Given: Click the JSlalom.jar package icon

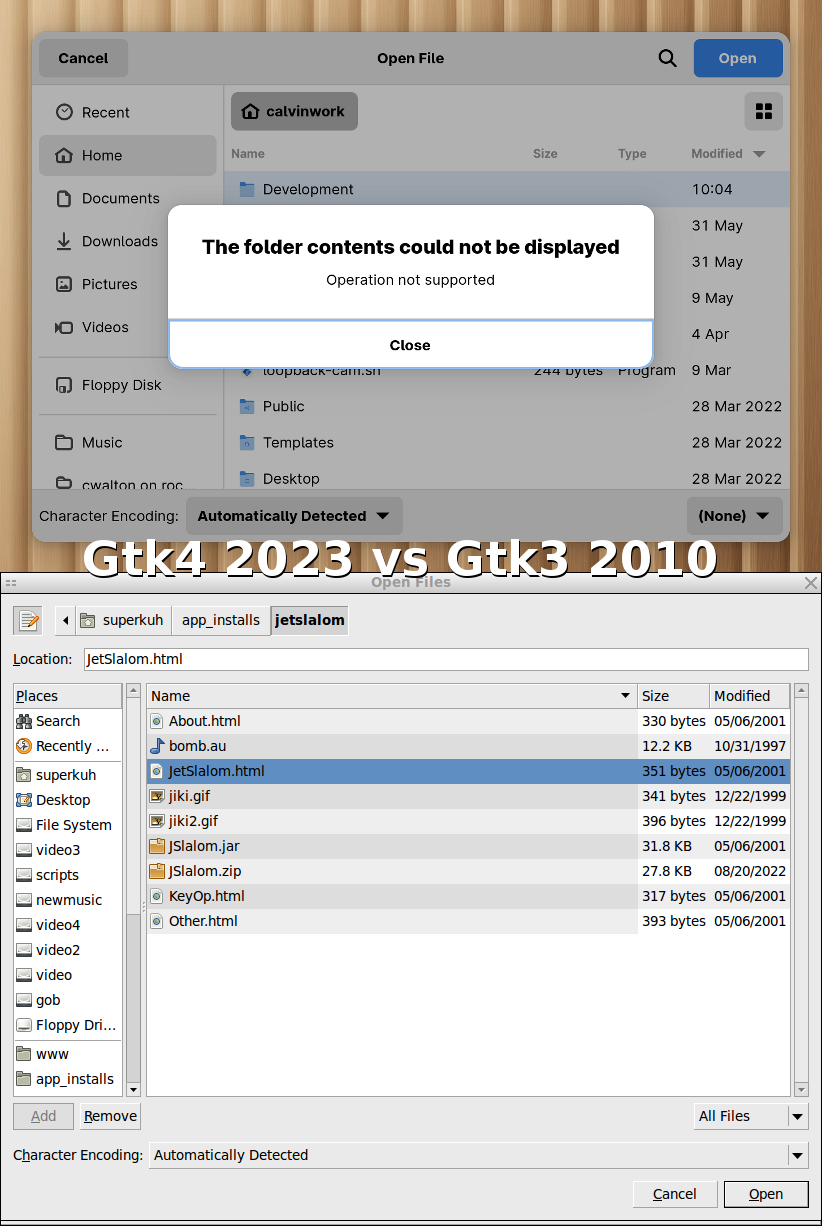Looking at the screenshot, I should [x=157, y=846].
